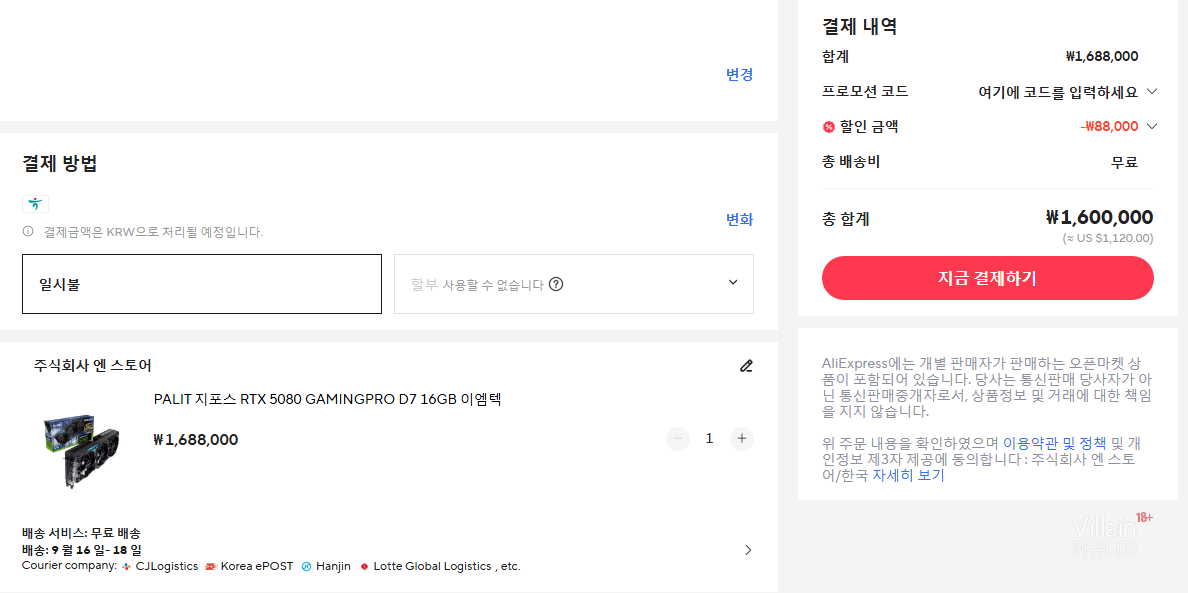Click the 자세히 보기 details link
This screenshot has height=593, width=1188.
[x=908, y=476]
